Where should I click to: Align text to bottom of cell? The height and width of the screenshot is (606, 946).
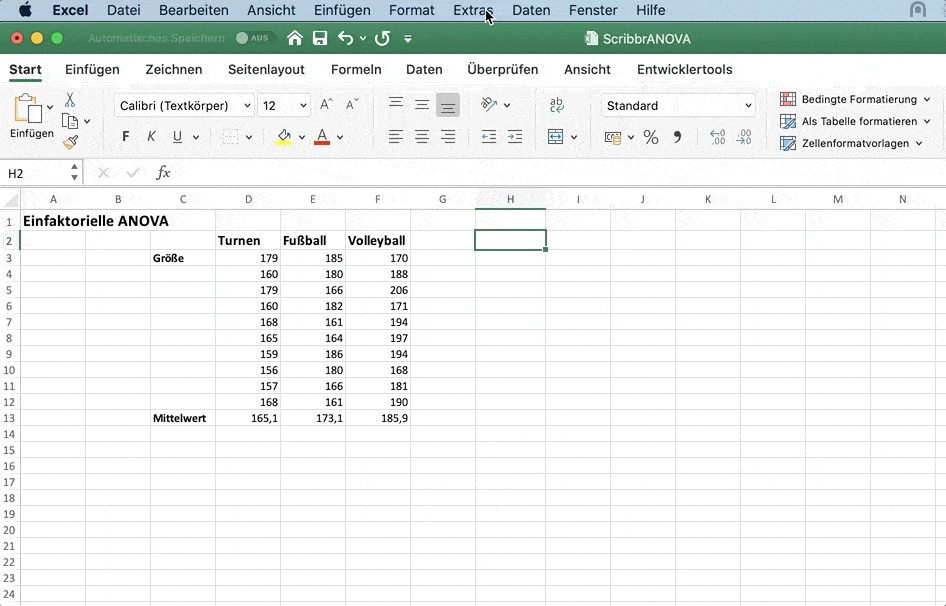pos(448,105)
